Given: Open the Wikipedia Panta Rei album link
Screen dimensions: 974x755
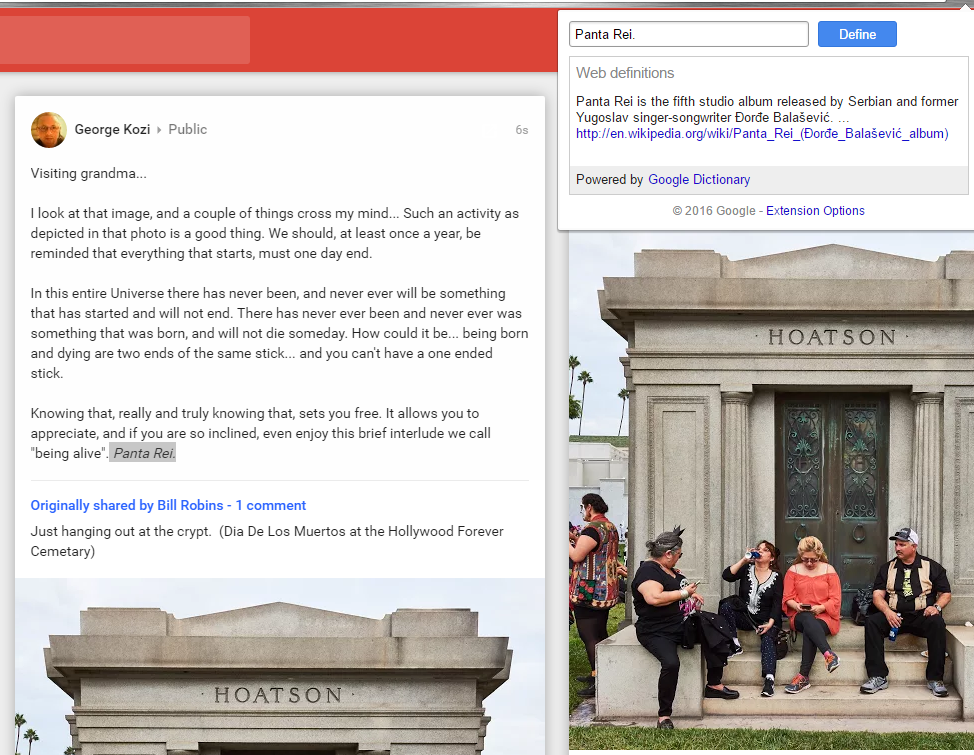Looking at the screenshot, I should click(762, 133).
